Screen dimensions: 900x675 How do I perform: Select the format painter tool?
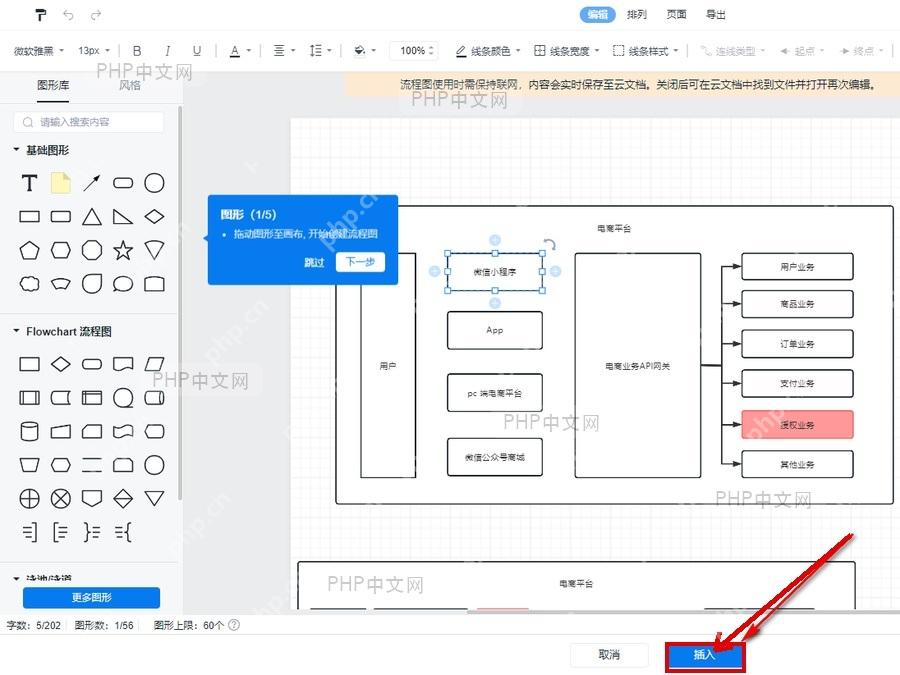coord(40,15)
